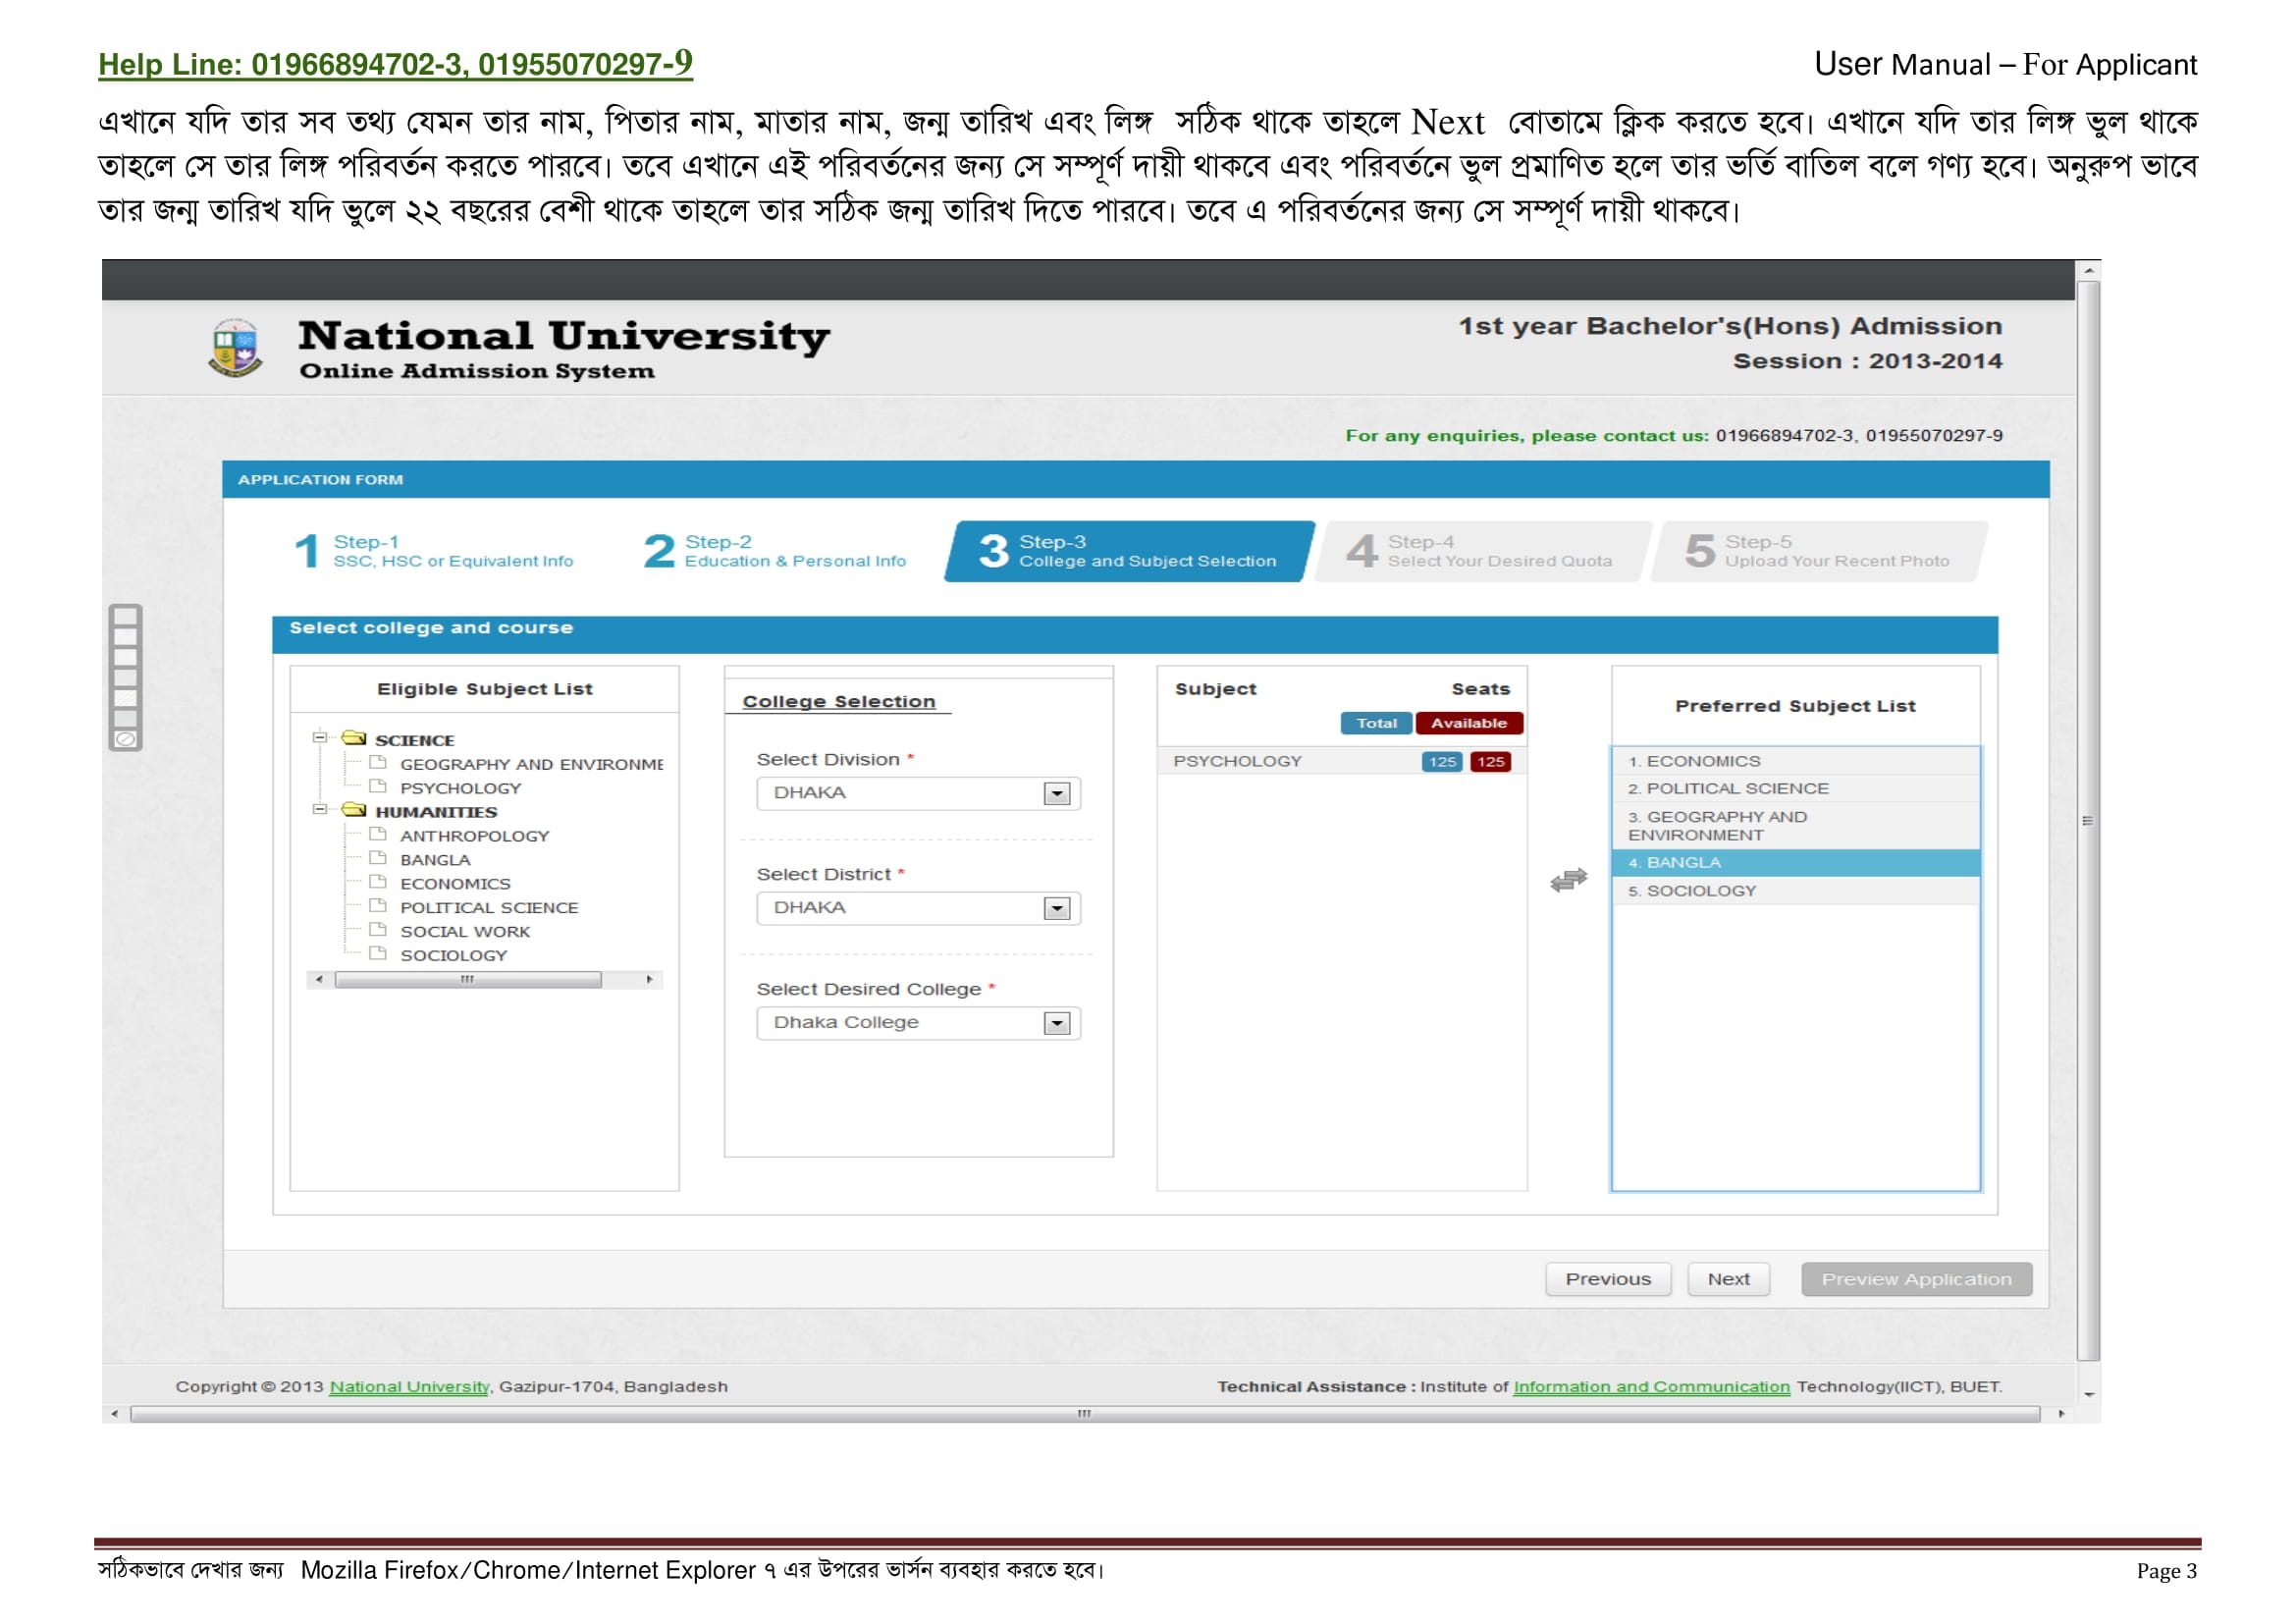2296x1624 pixels.
Task: Click the document icon beside BANGLA in tree
Action: pos(378,858)
